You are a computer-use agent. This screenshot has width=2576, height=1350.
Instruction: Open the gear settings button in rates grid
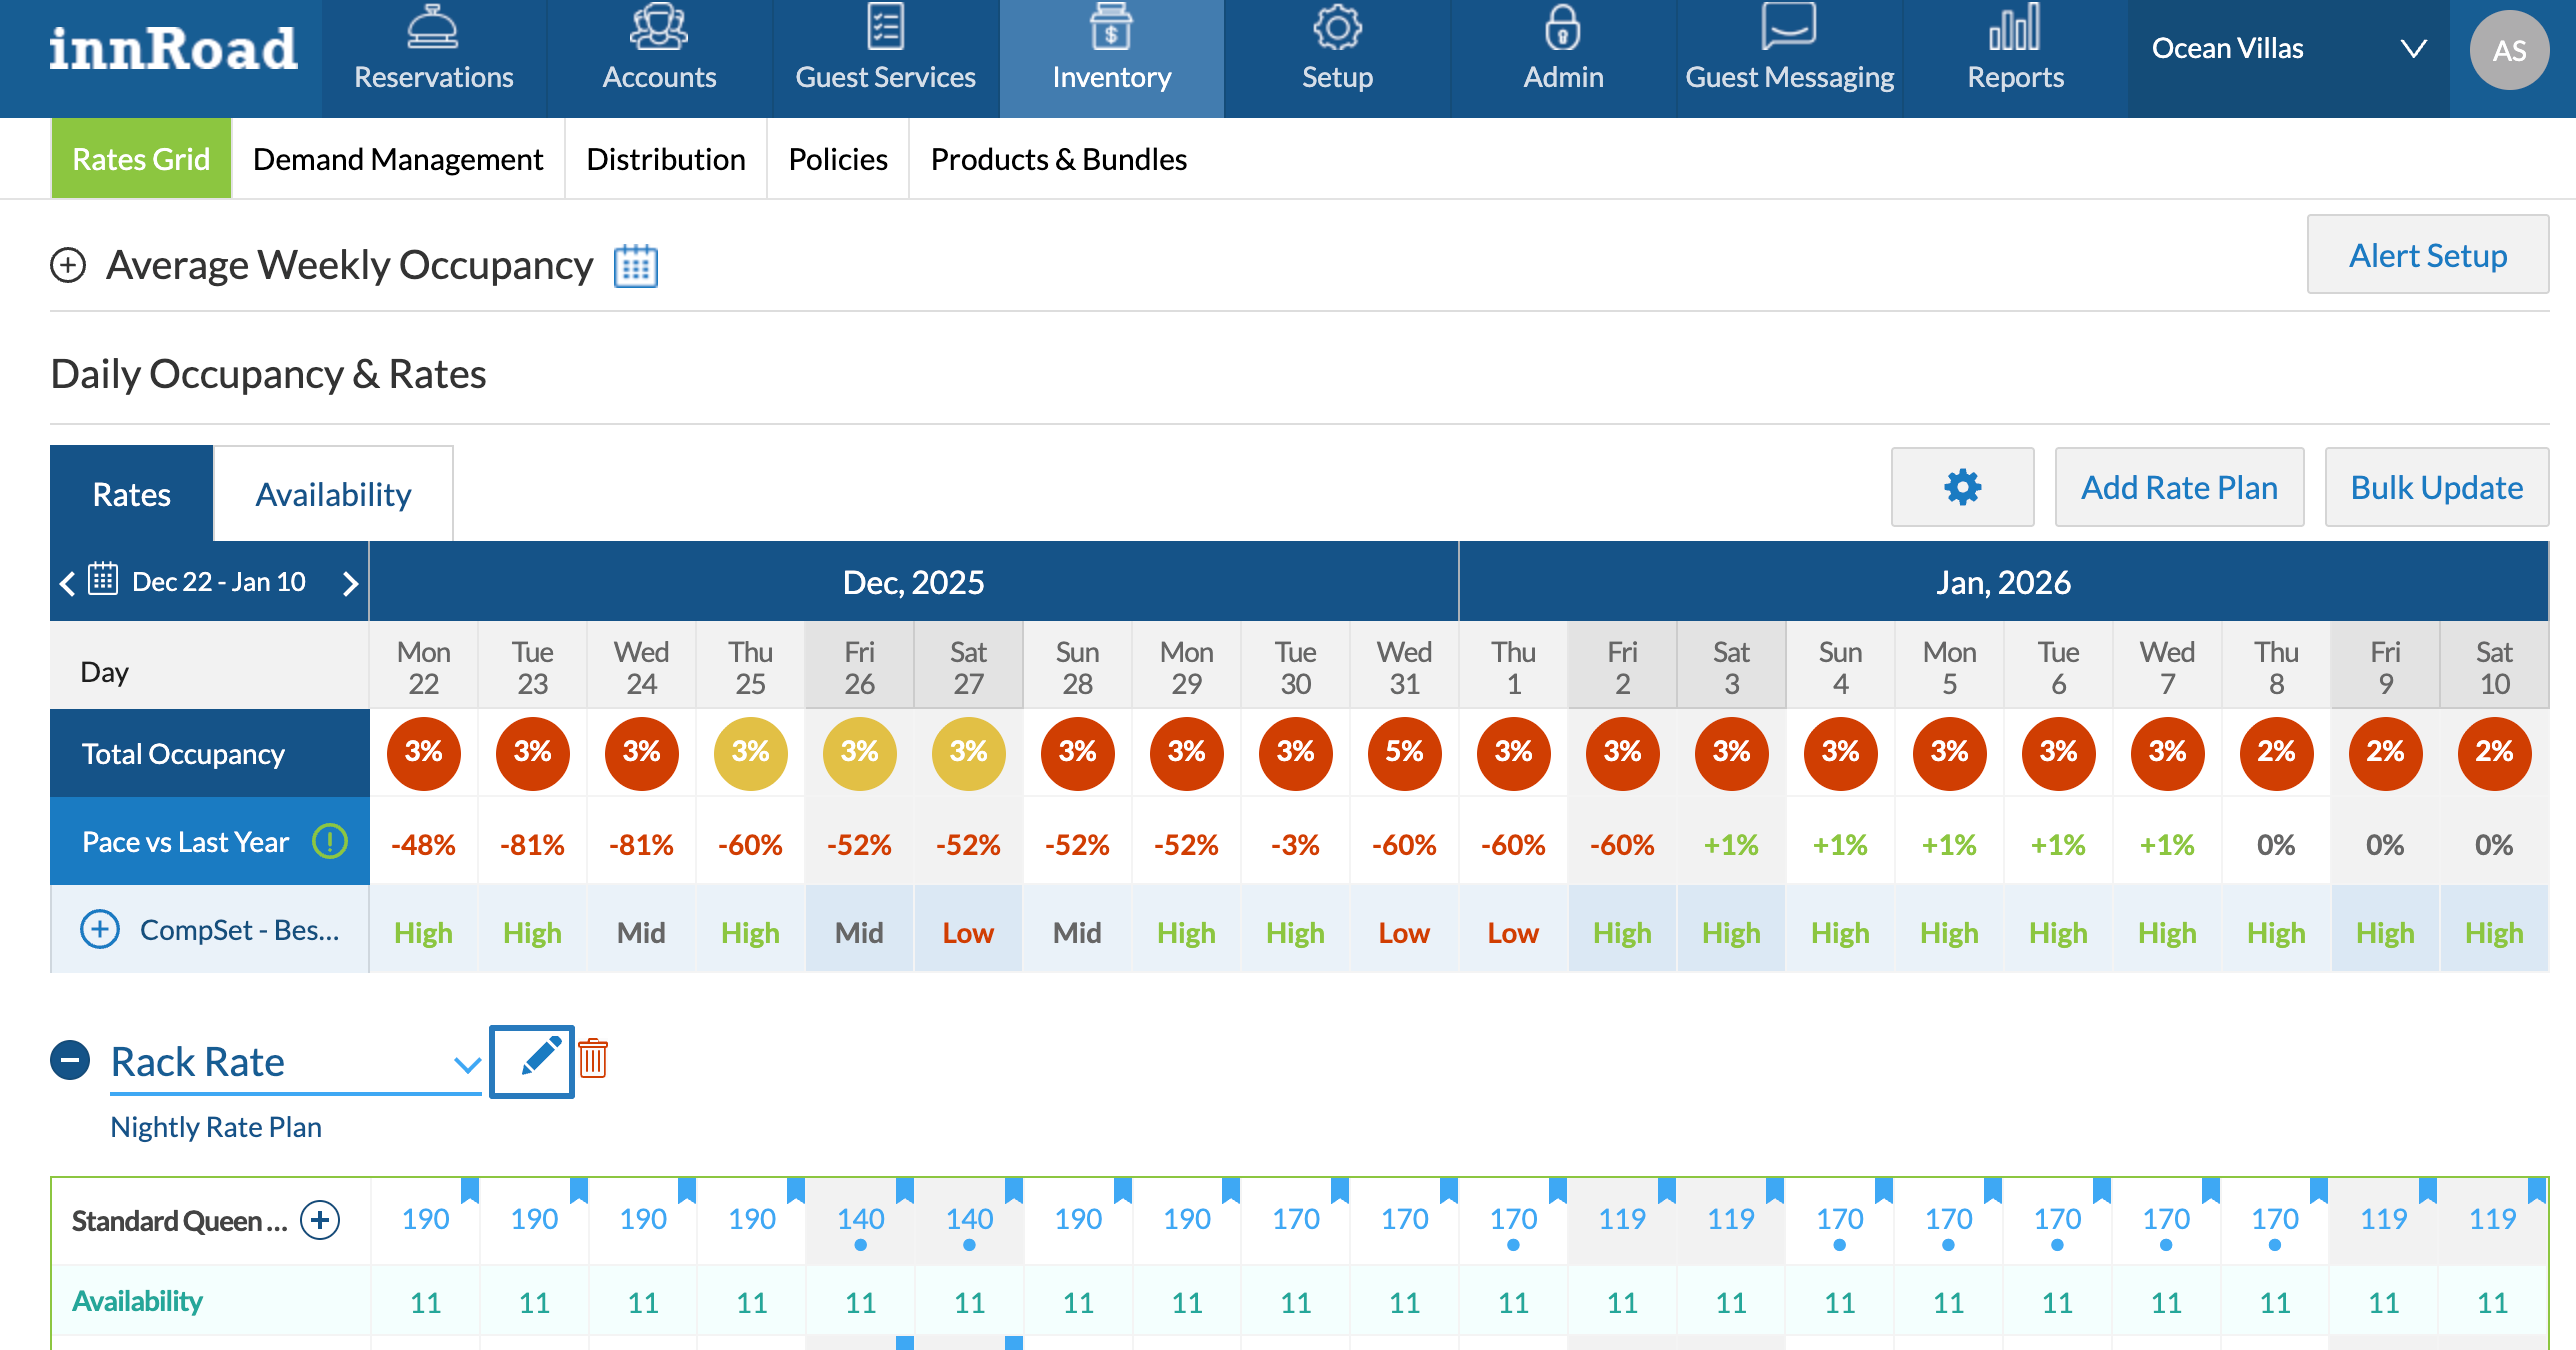1961,488
